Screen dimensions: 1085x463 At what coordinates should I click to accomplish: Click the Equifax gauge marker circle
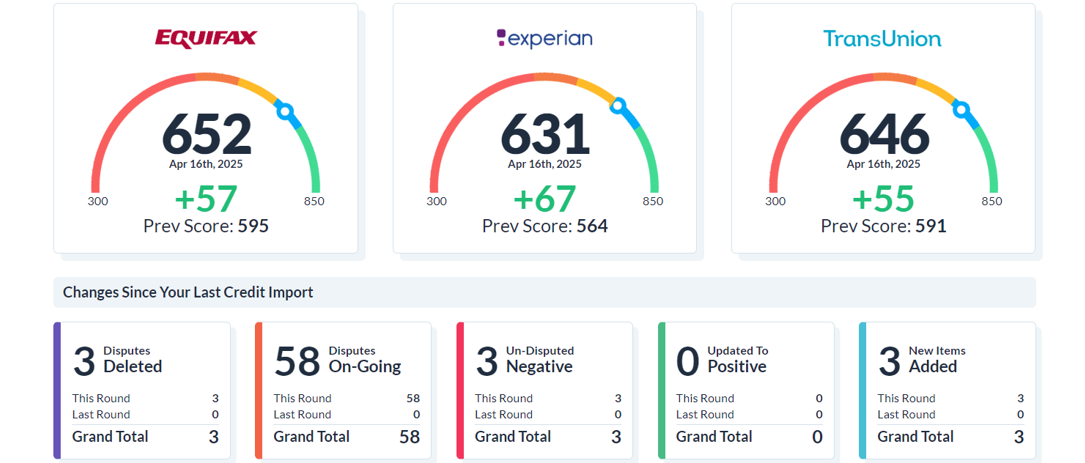pyautogui.click(x=284, y=109)
